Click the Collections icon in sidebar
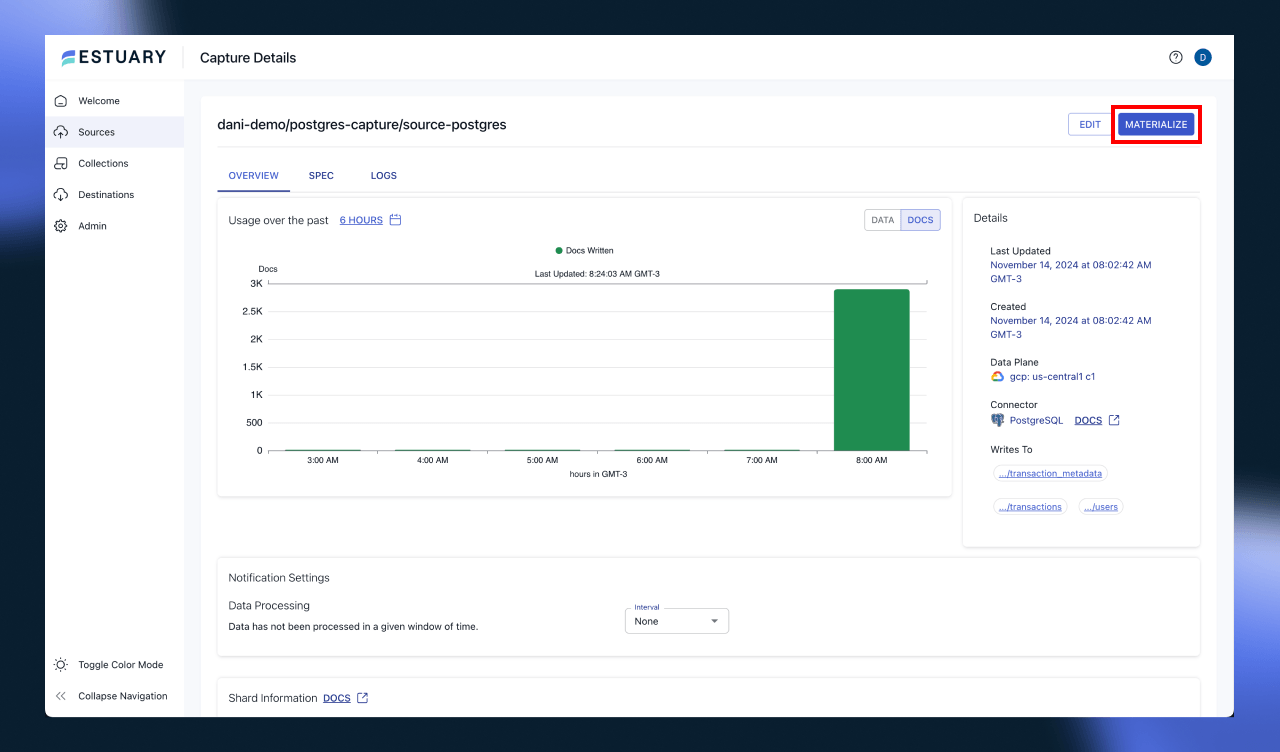Viewport: 1280px width, 752px height. [61, 163]
